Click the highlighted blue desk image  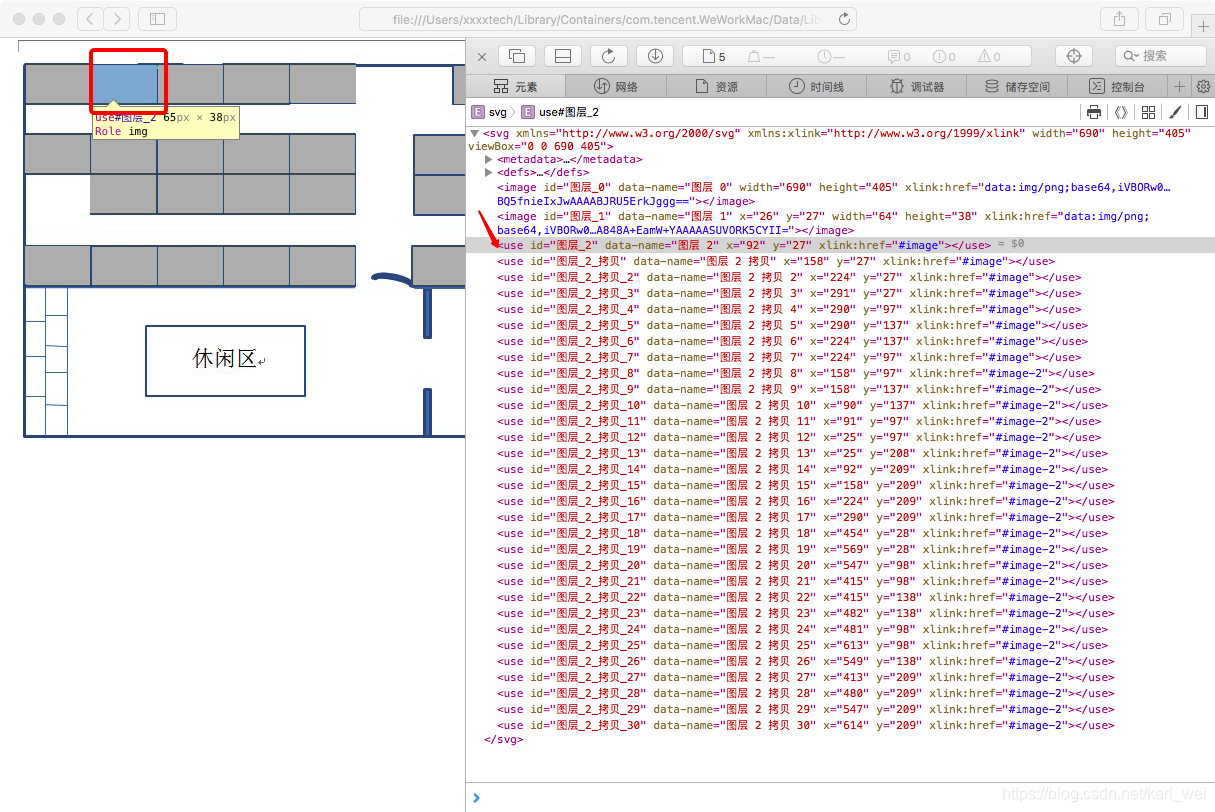[x=125, y=84]
